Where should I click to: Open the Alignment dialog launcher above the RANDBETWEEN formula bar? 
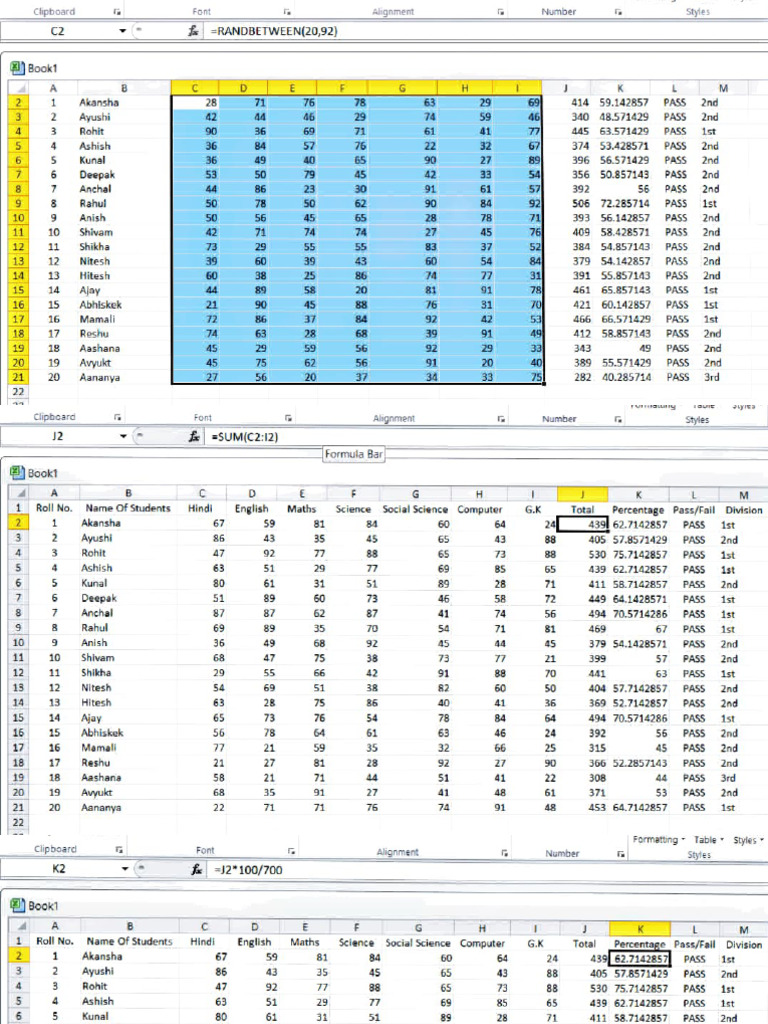point(500,12)
